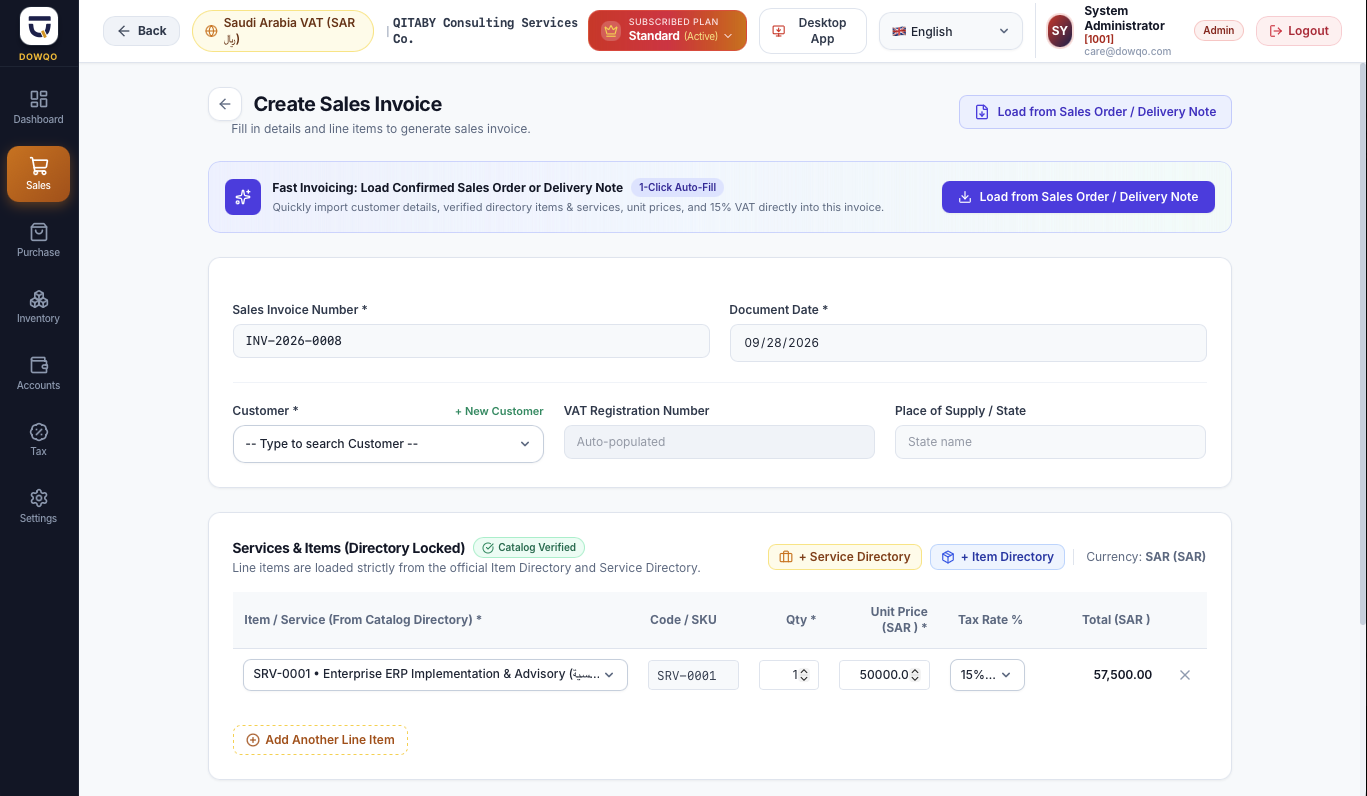Image resolution: width=1367 pixels, height=796 pixels.
Task: Open the Purchase bag icon in sidebar
Action: point(39,232)
